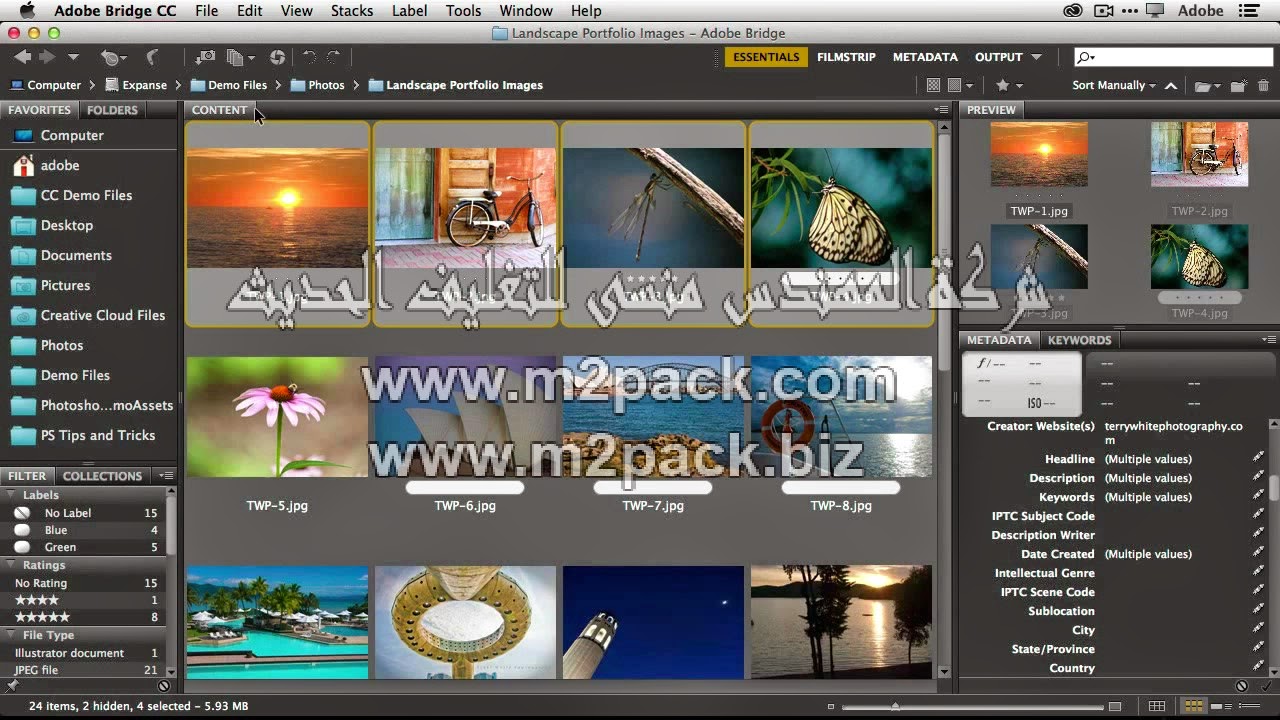
Task: Go to Photos in breadcrumb path
Action: click(317, 86)
